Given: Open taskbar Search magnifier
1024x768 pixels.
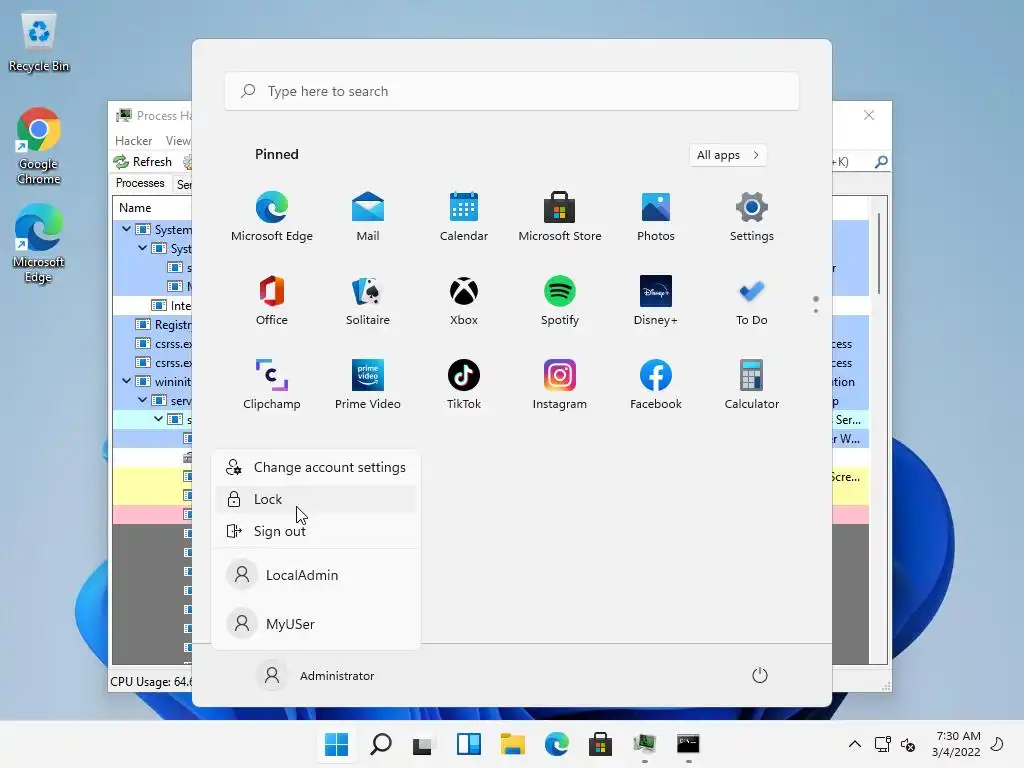Looking at the screenshot, I should 381,744.
